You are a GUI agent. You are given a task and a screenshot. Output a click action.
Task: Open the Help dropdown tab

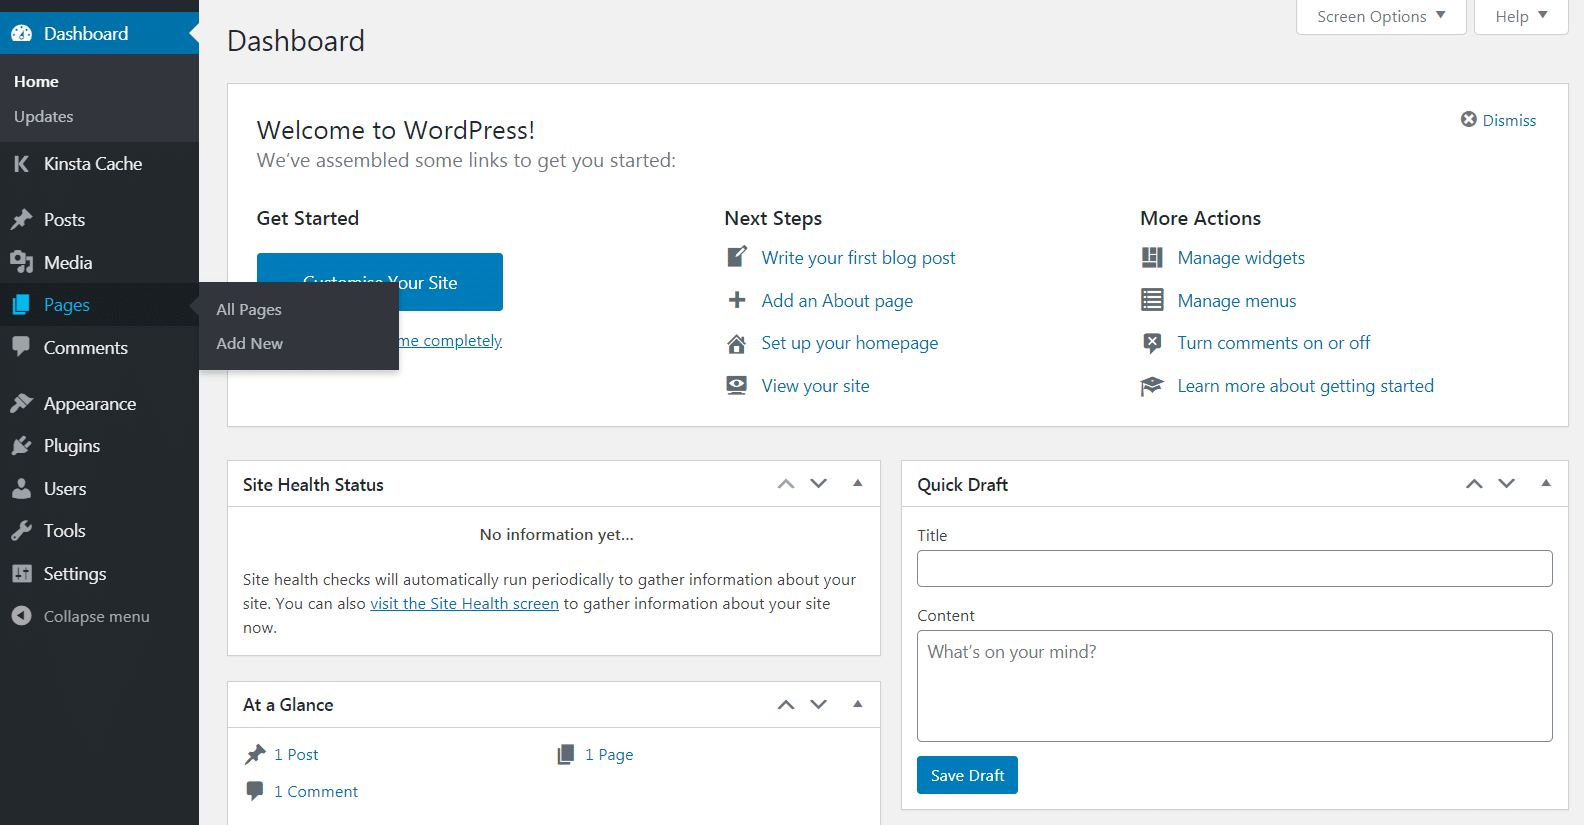[x=1520, y=17]
